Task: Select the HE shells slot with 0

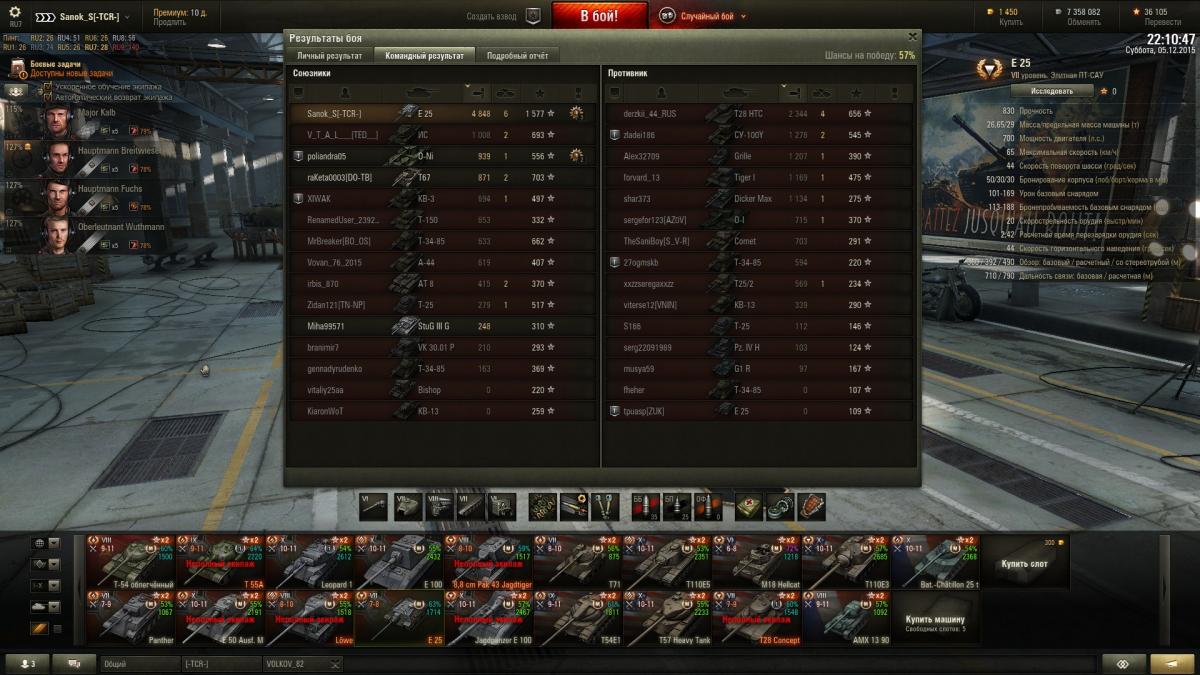Action: [x=707, y=506]
